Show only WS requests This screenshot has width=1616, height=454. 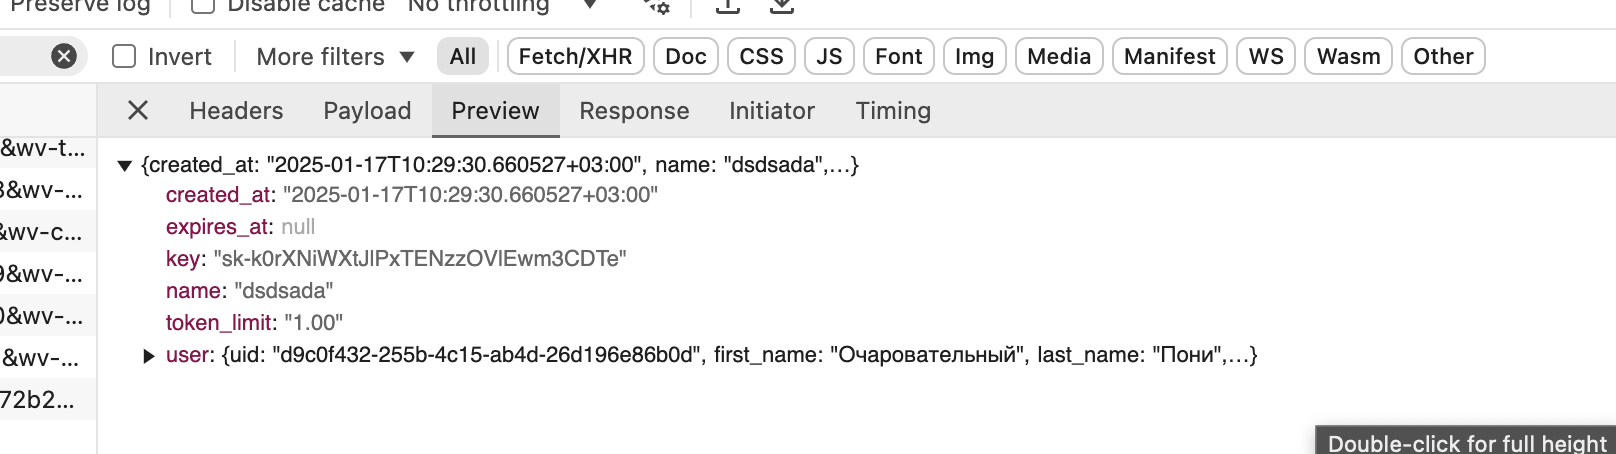1266,57
